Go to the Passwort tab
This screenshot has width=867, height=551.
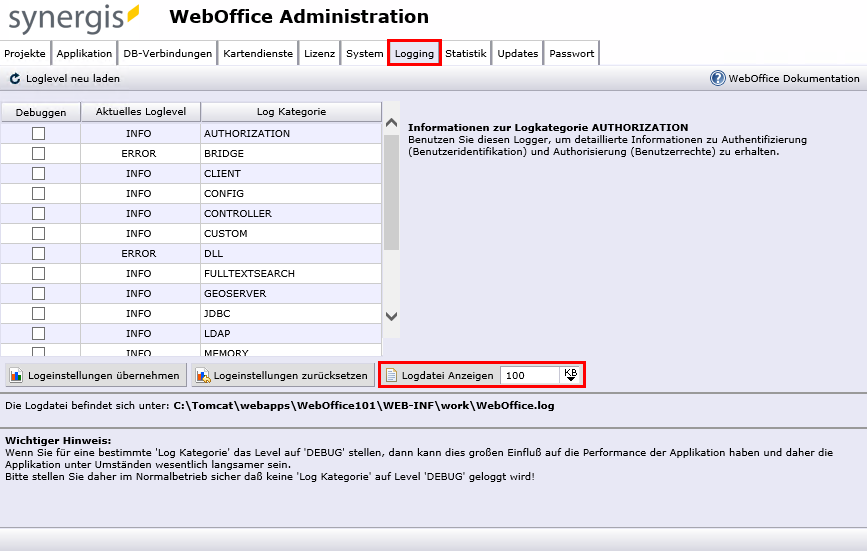tap(572, 54)
